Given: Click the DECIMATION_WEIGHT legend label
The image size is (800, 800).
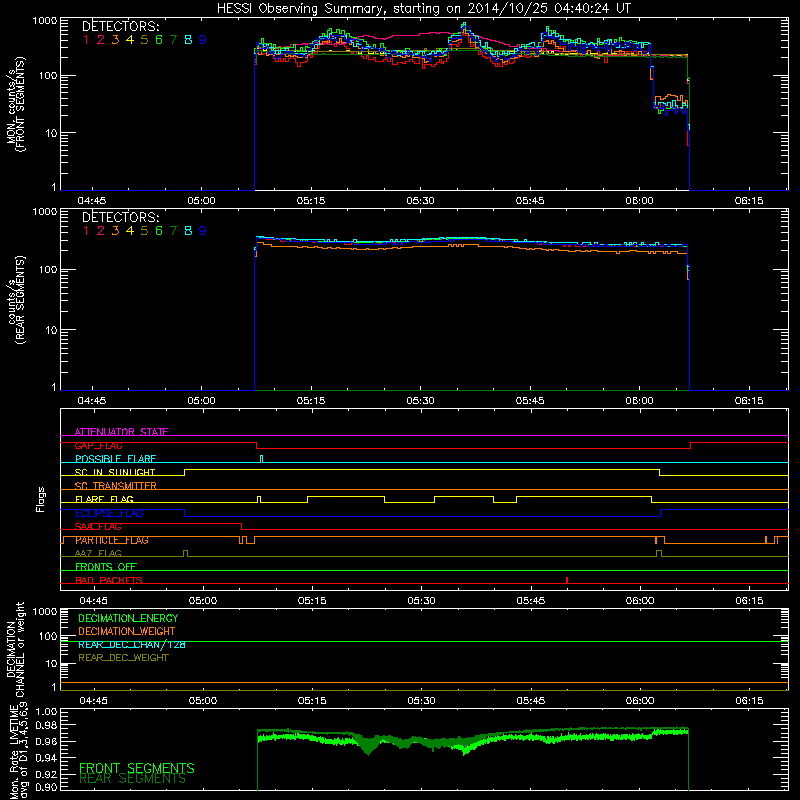Looking at the screenshot, I should pos(127,631).
